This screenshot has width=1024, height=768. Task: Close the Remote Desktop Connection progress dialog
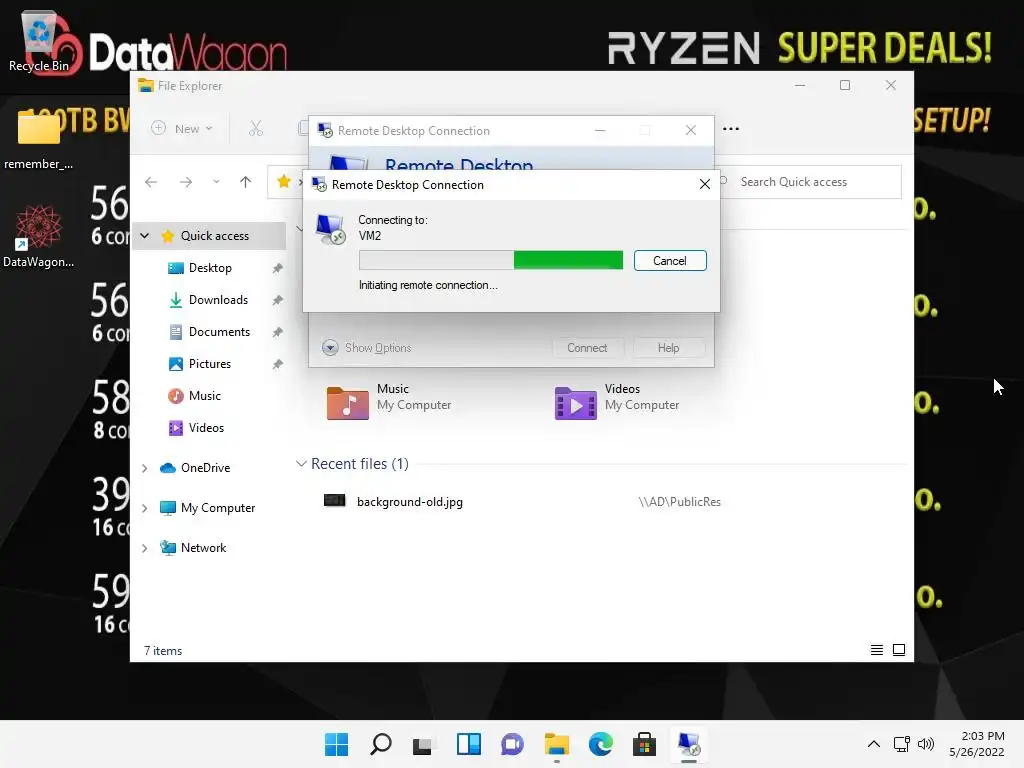(705, 184)
